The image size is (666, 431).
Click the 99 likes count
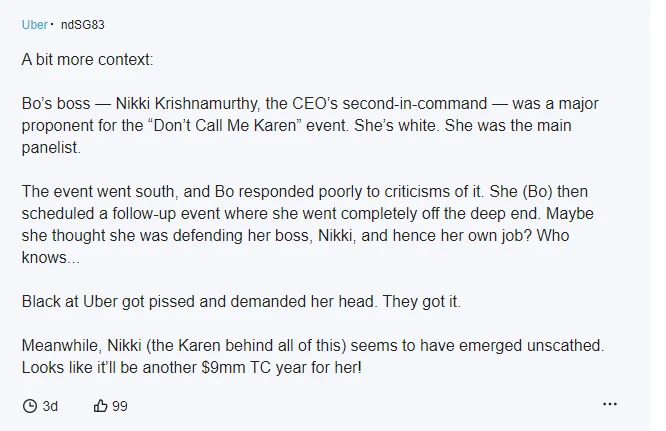pyautogui.click(x=119, y=406)
